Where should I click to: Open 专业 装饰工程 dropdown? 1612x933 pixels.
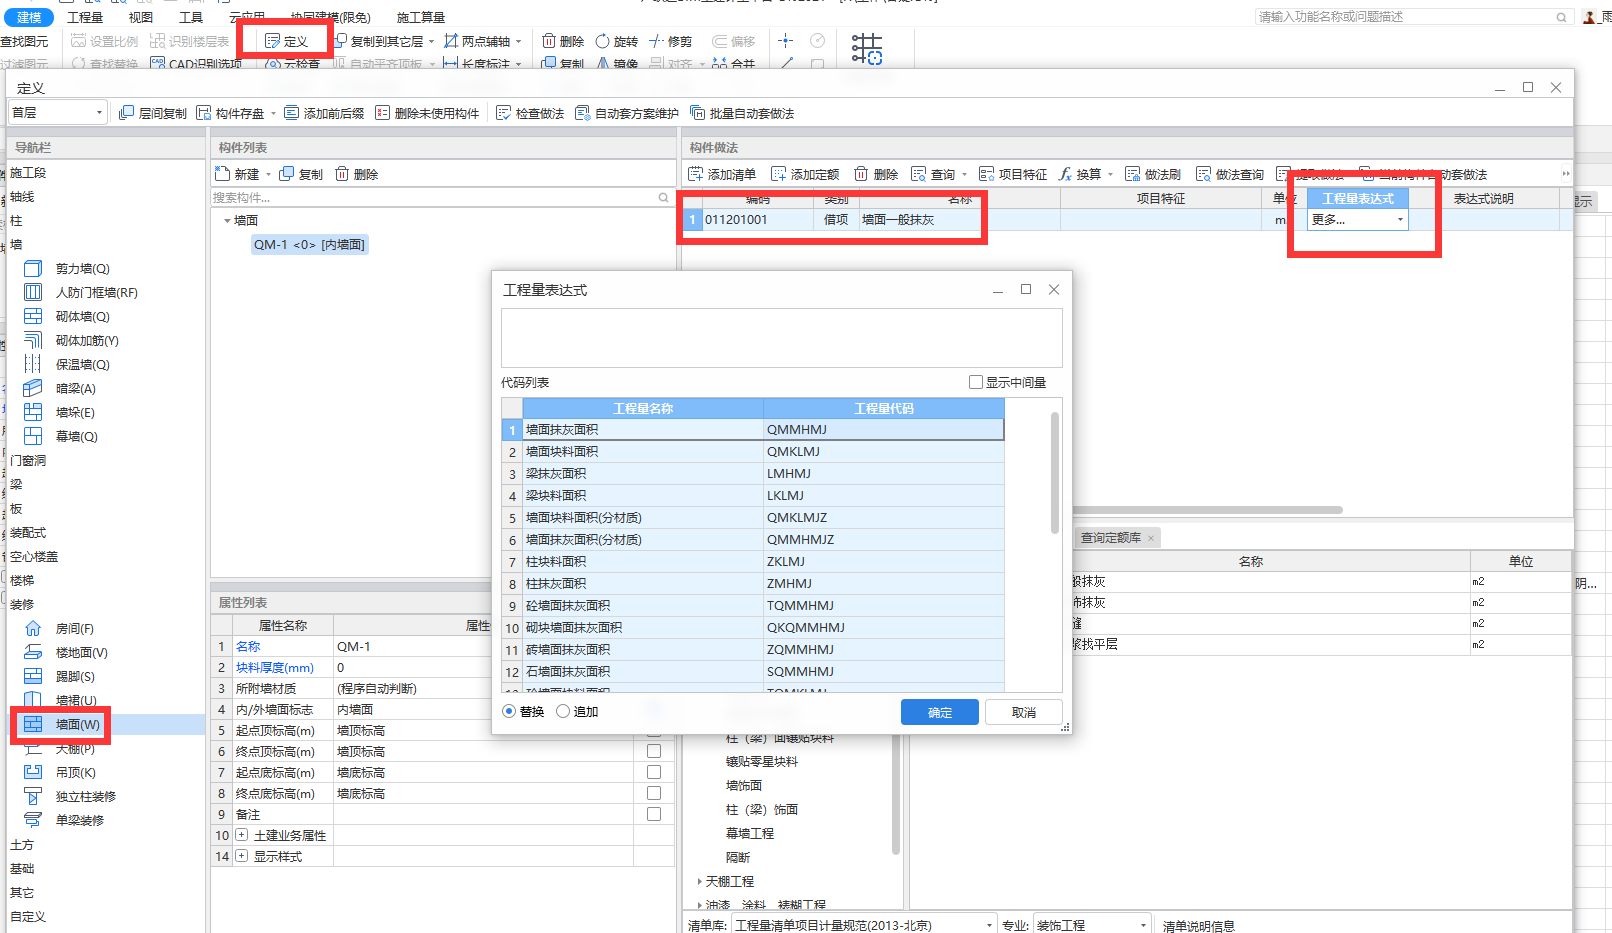coord(1092,925)
